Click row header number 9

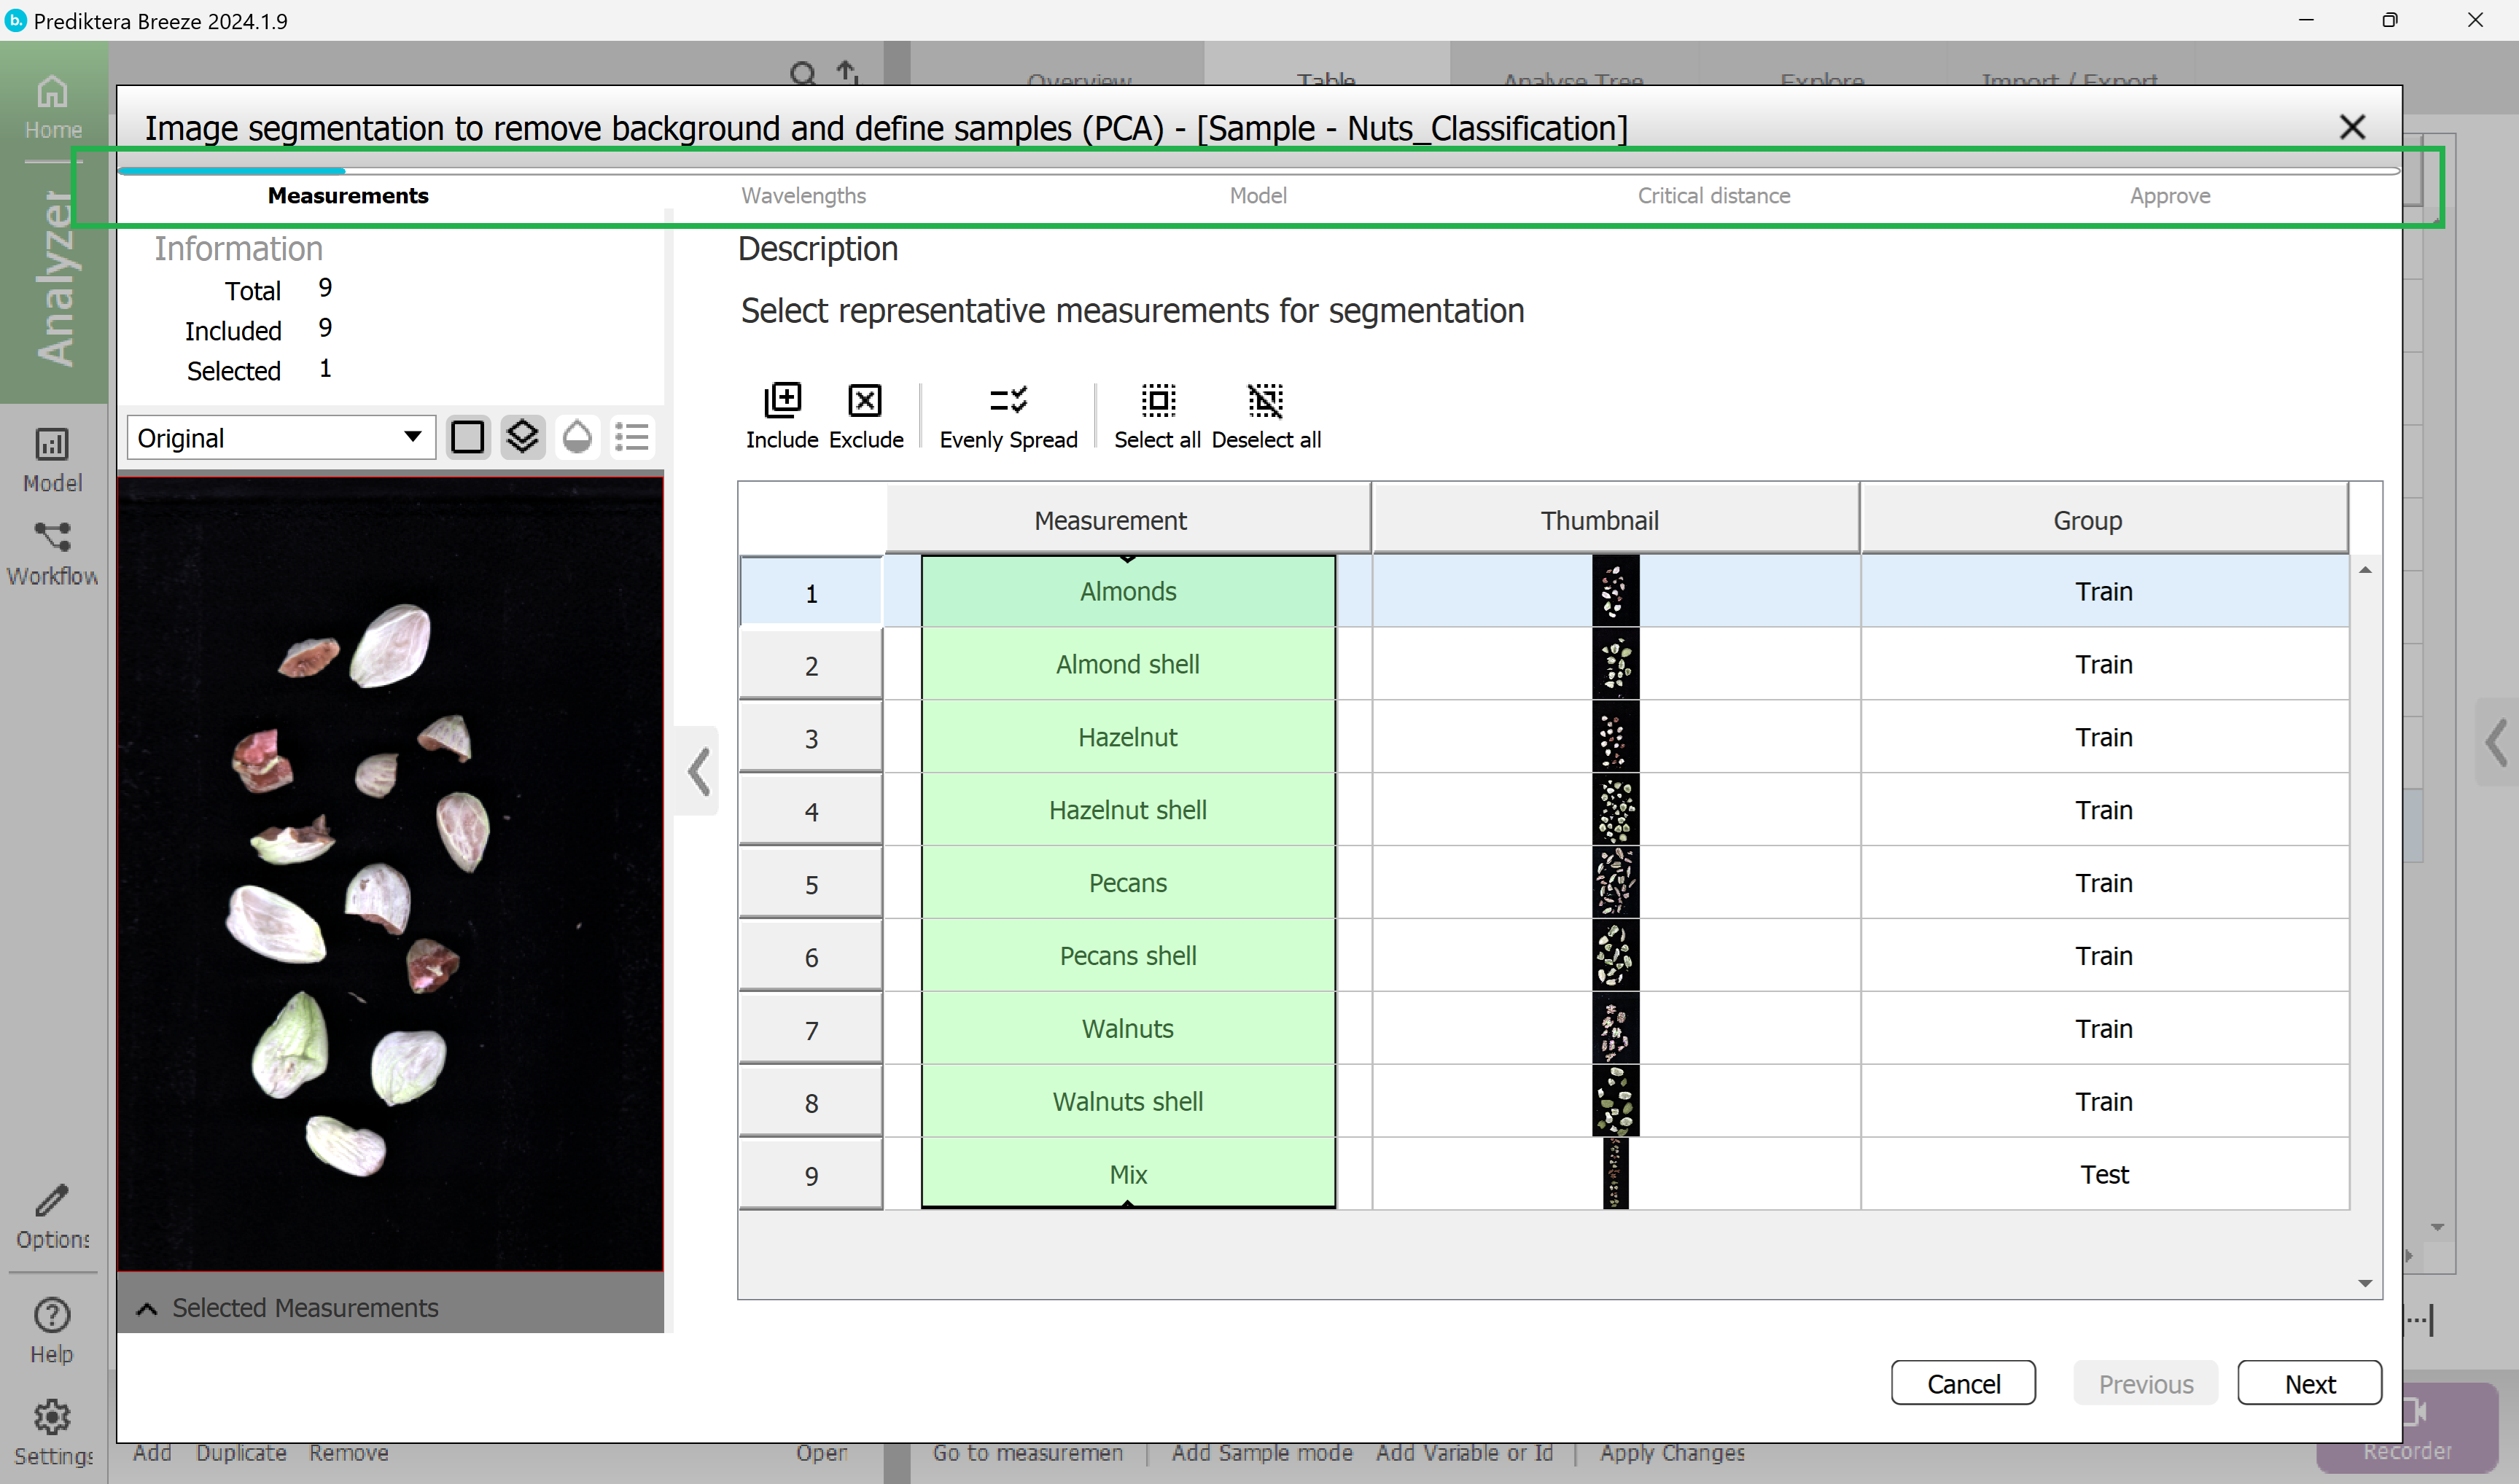point(811,1175)
